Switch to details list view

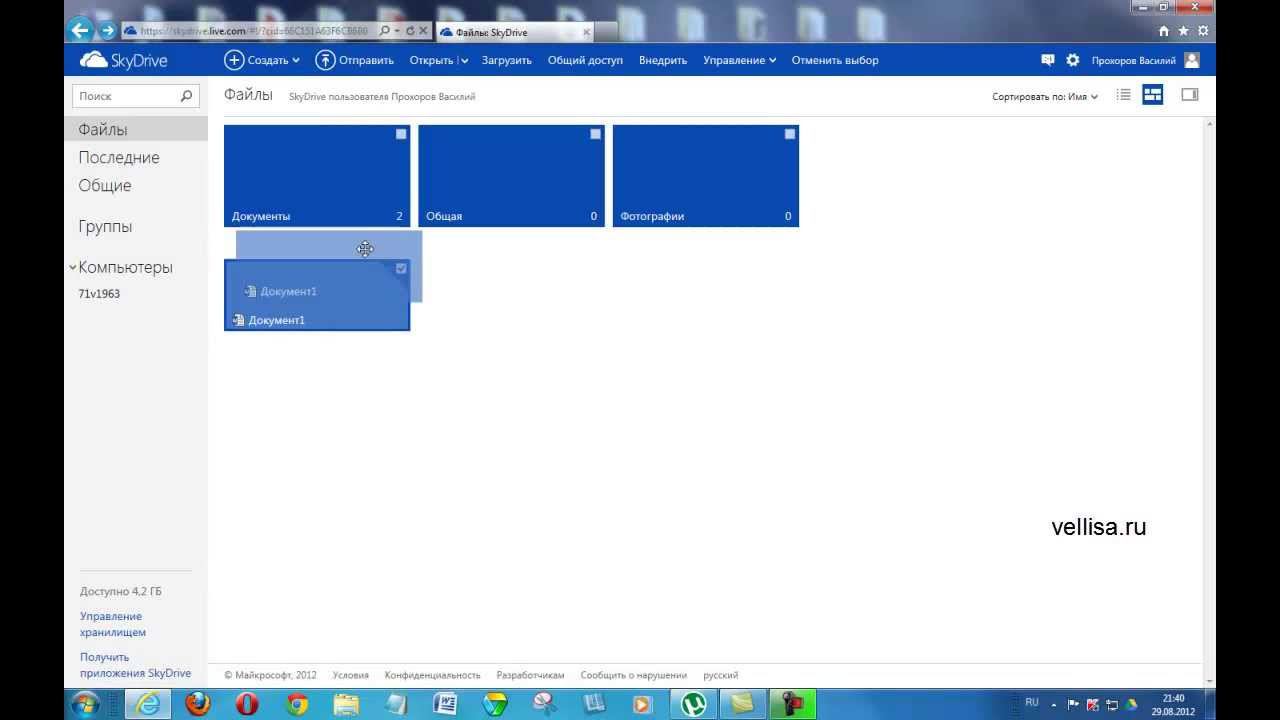click(x=1124, y=95)
